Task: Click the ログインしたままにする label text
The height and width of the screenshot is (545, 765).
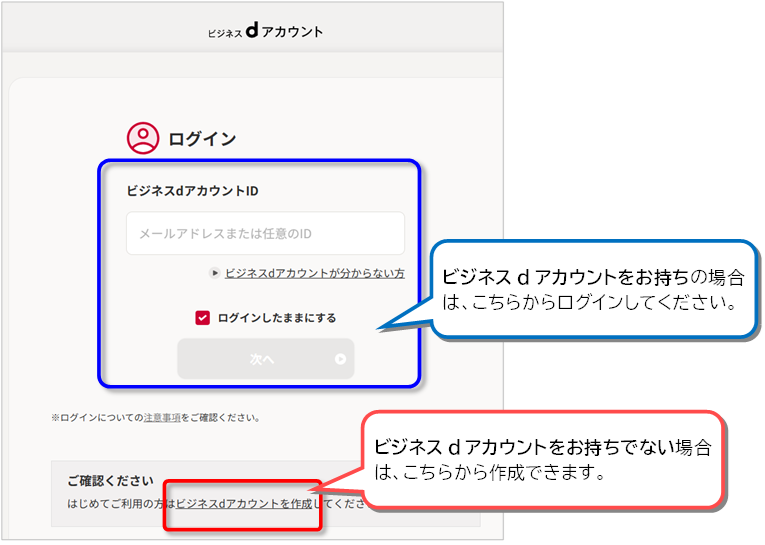Action: click(x=277, y=318)
